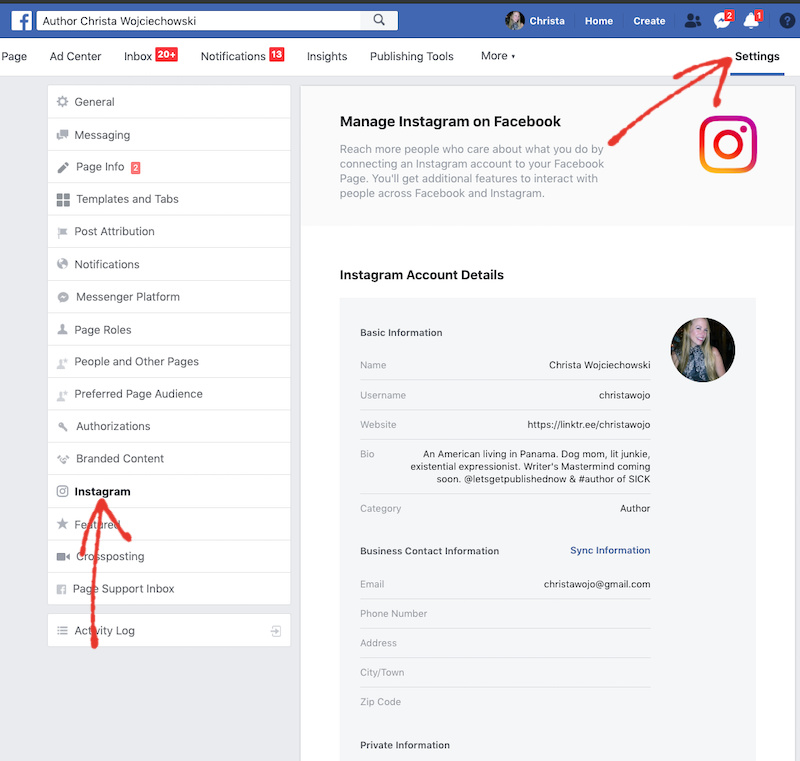Switch to the Insights tab
Viewport: 800px width, 761px height.
pyautogui.click(x=327, y=56)
